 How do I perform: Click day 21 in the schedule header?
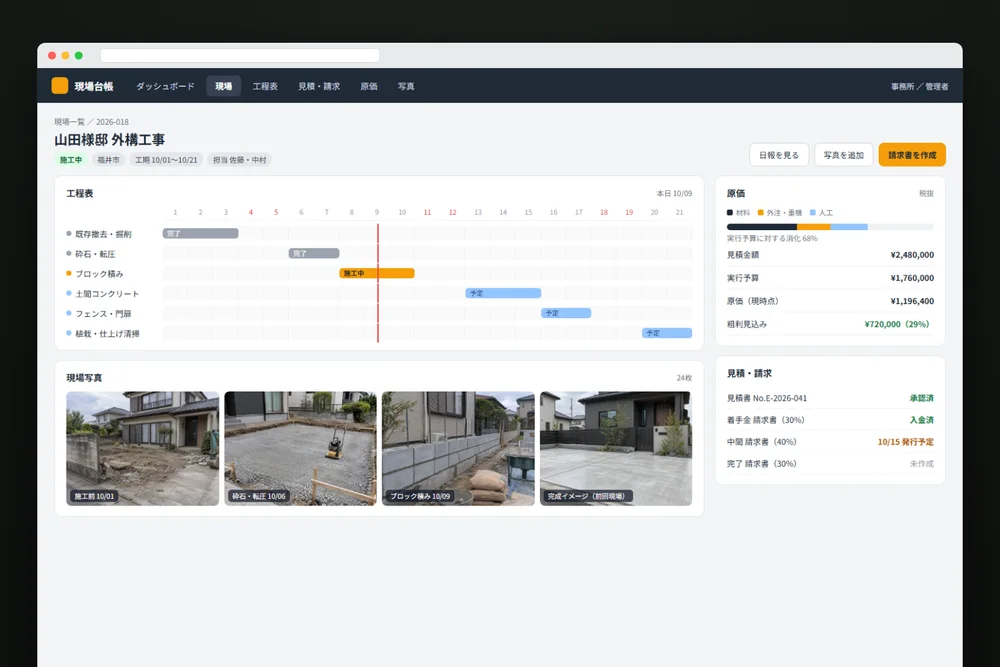pos(679,212)
